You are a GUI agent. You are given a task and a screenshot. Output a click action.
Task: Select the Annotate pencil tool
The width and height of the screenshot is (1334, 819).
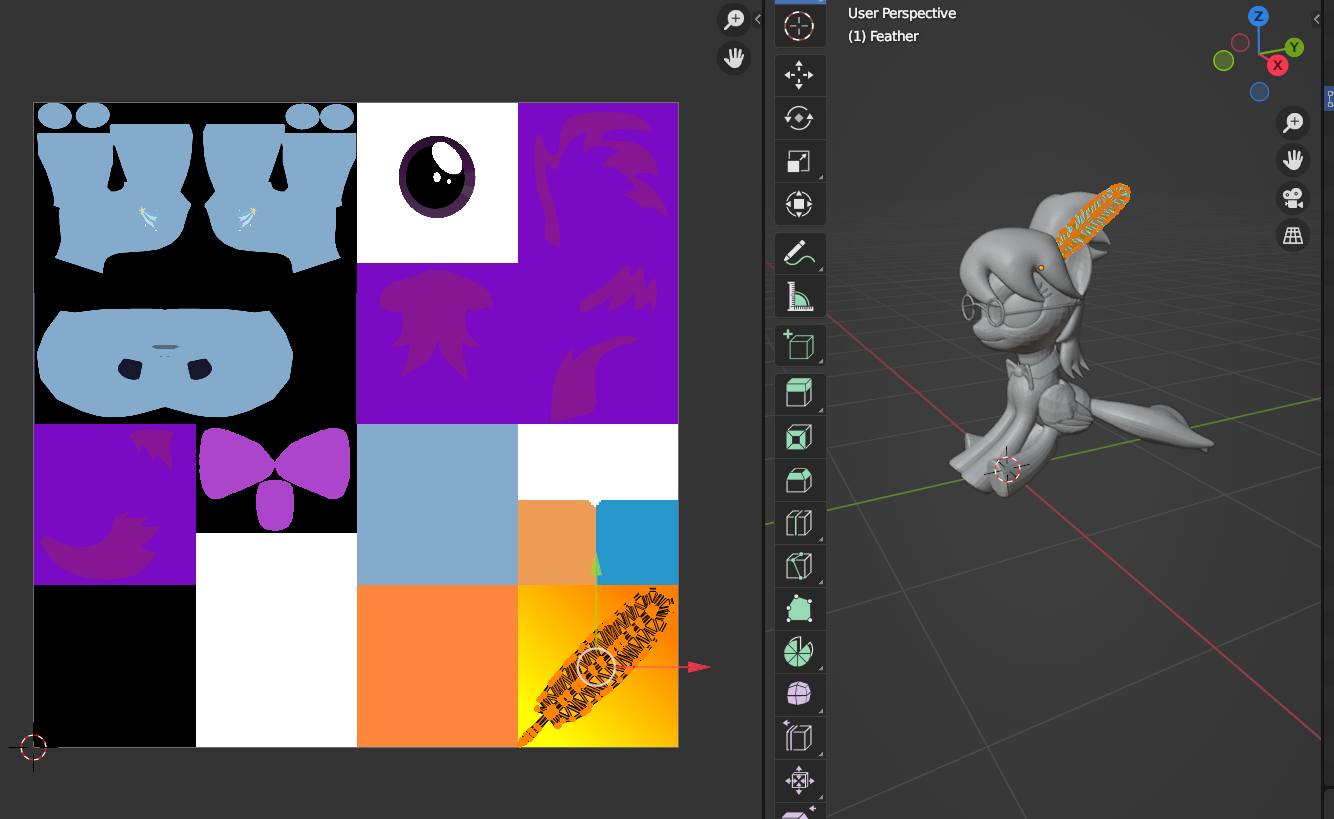(799, 254)
